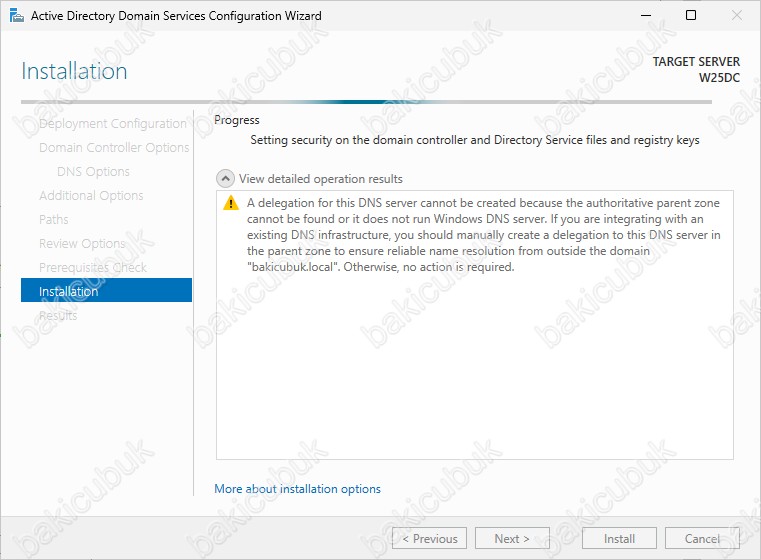Click the Install button
The width and height of the screenshot is (761, 560).
[619, 538]
